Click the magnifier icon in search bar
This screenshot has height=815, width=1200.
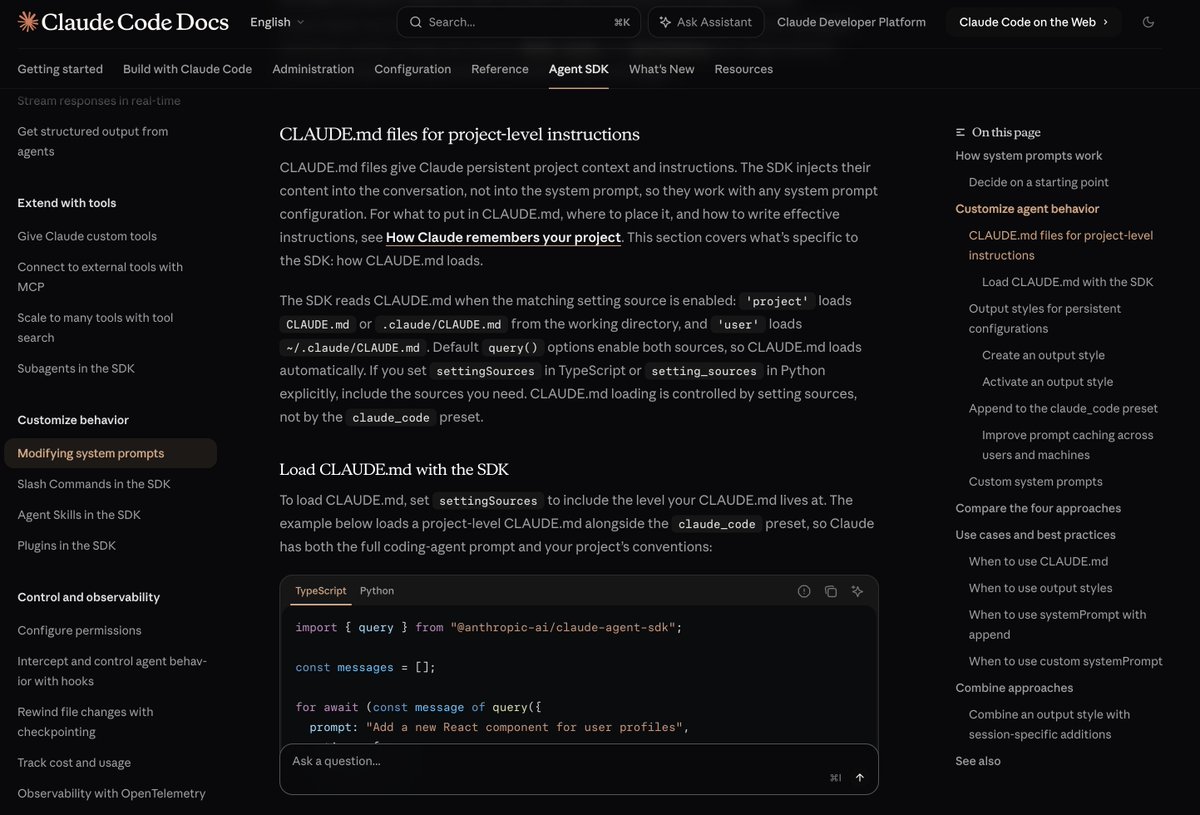click(416, 22)
